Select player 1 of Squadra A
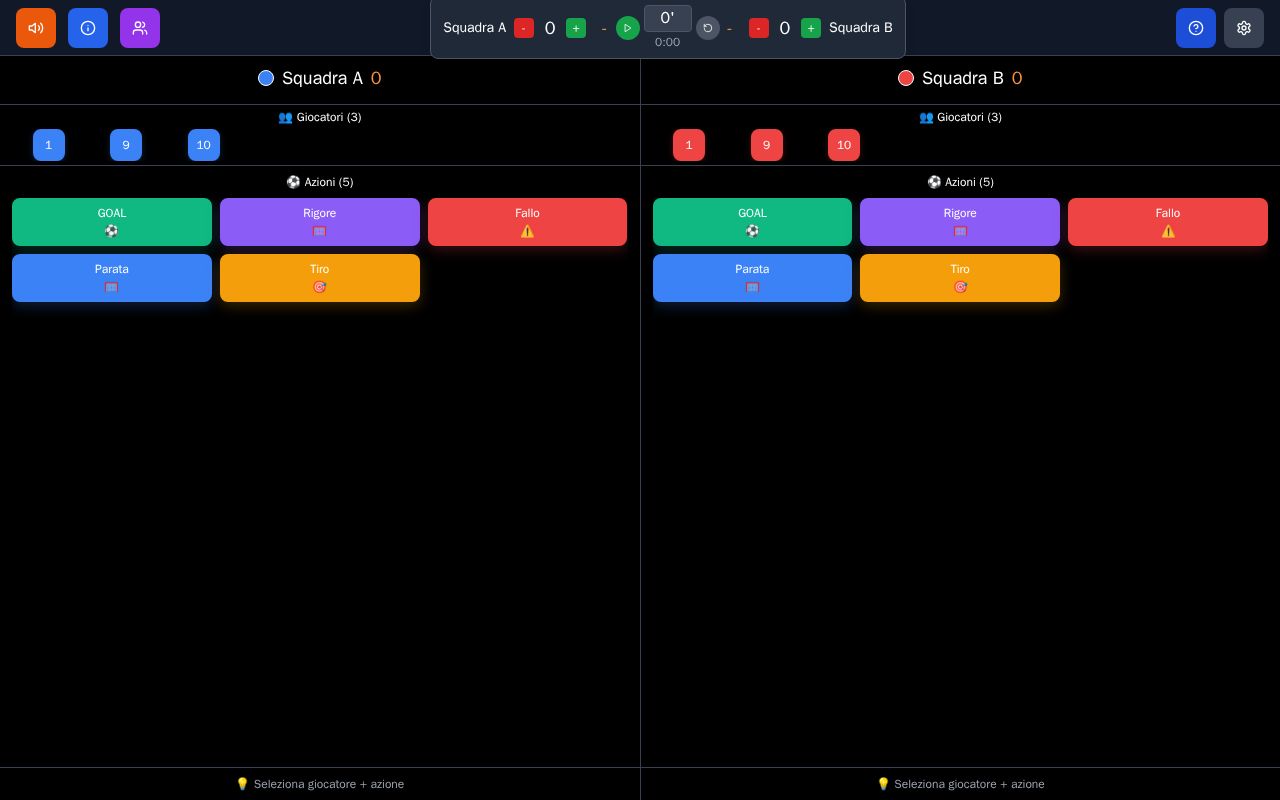The width and height of the screenshot is (1280, 800). 49,145
